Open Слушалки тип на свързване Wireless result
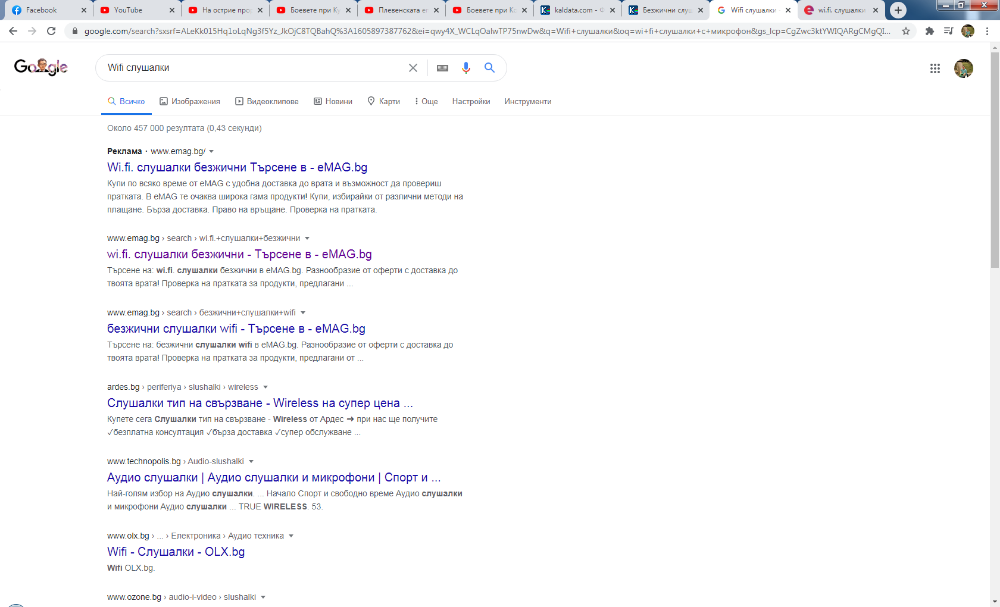 pyautogui.click(x=260, y=403)
